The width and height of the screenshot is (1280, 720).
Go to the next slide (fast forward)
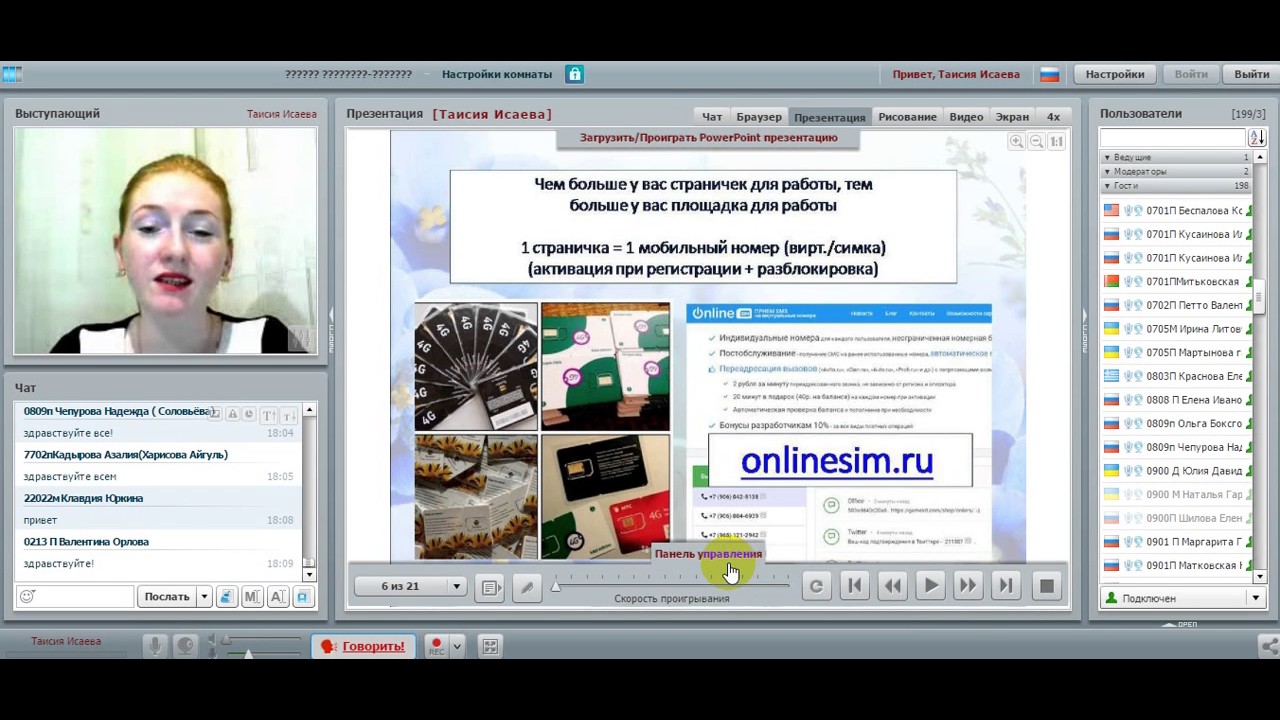pyautogui.click(x=968, y=586)
